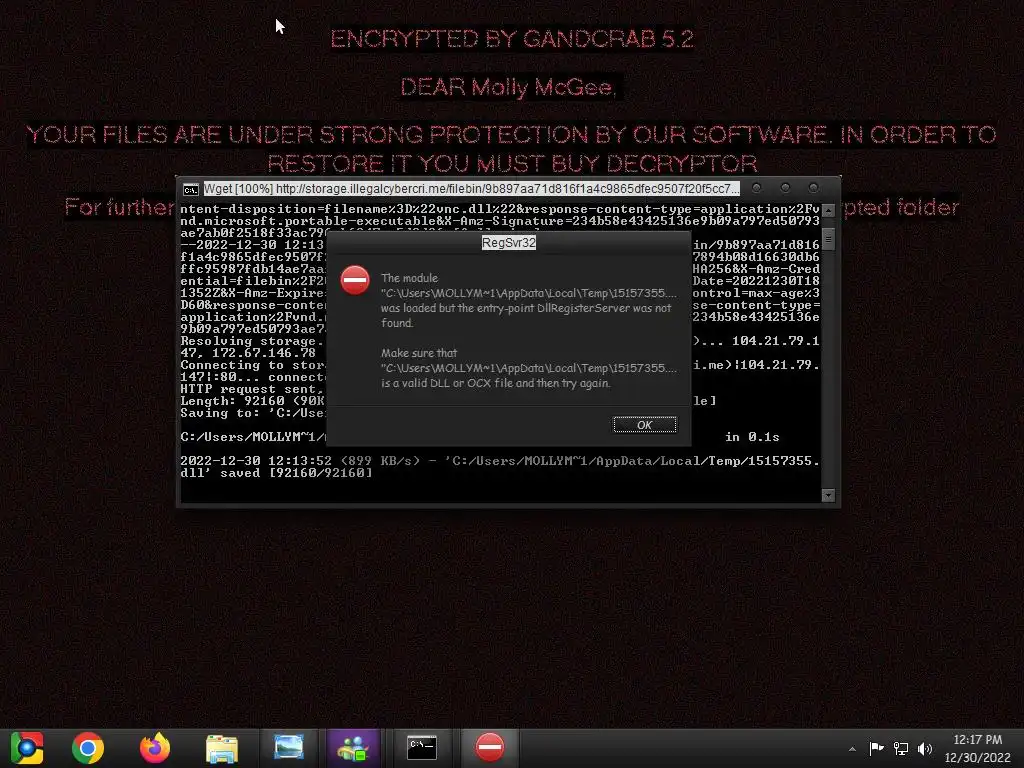Open the Action Center flag icon
The image size is (1024, 768).
click(x=876, y=748)
